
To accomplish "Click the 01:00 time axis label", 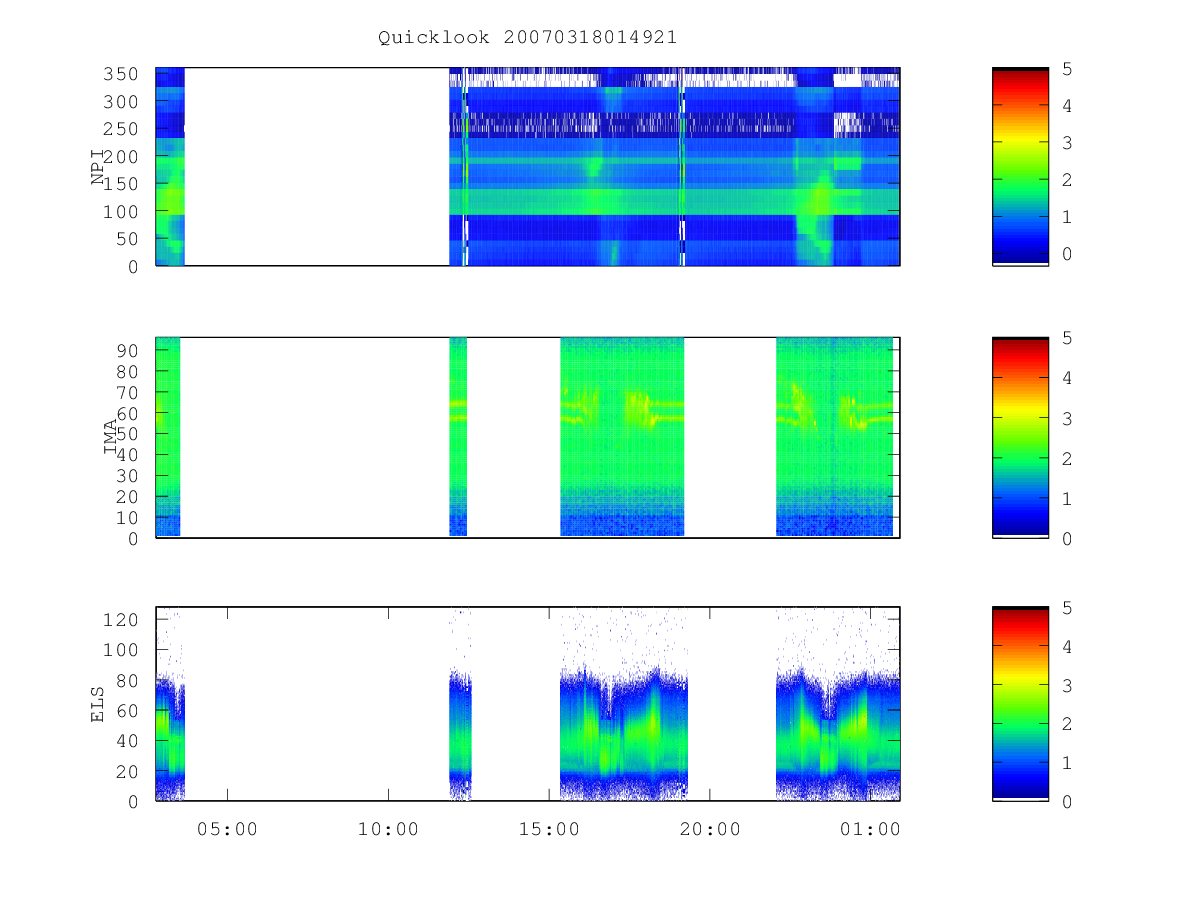I will pos(870,828).
